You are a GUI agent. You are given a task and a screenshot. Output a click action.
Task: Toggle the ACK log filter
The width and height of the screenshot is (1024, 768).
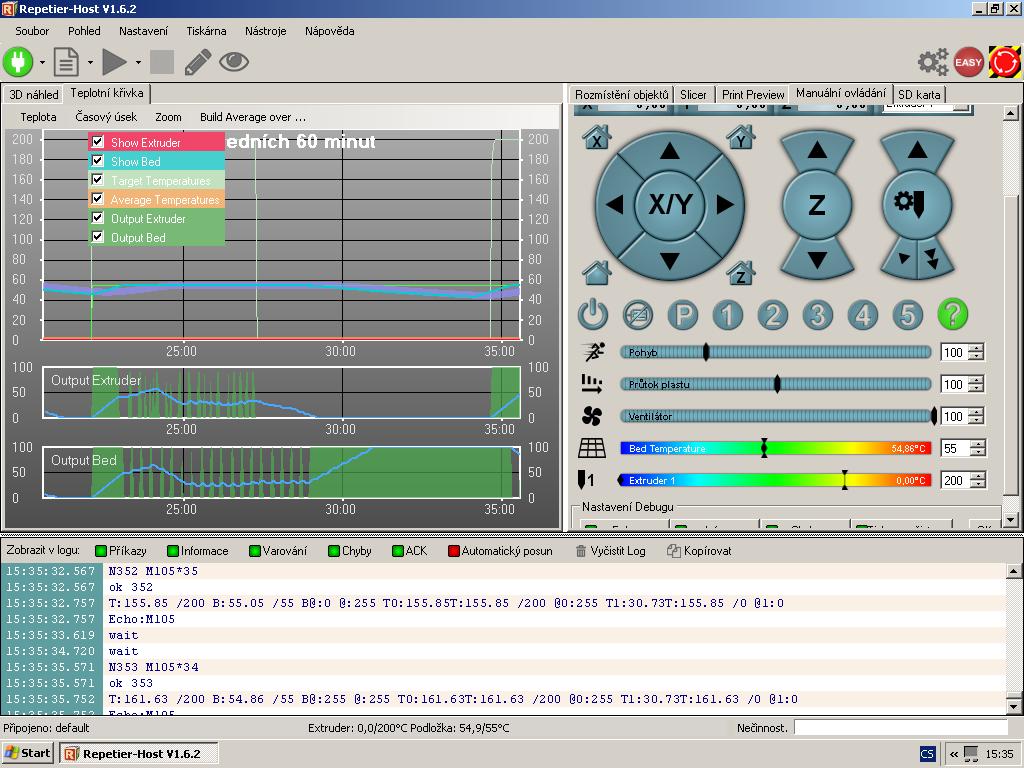click(x=409, y=551)
